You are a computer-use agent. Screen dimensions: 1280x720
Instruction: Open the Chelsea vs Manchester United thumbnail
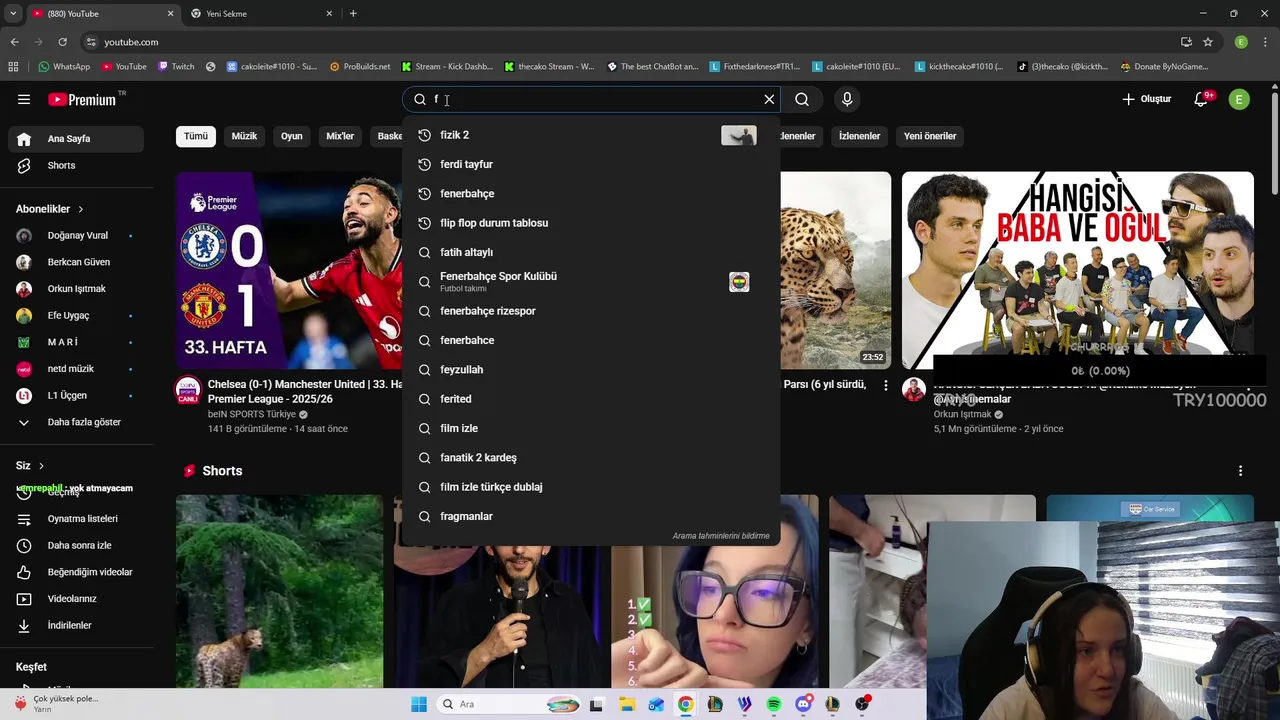click(x=289, y=270)
